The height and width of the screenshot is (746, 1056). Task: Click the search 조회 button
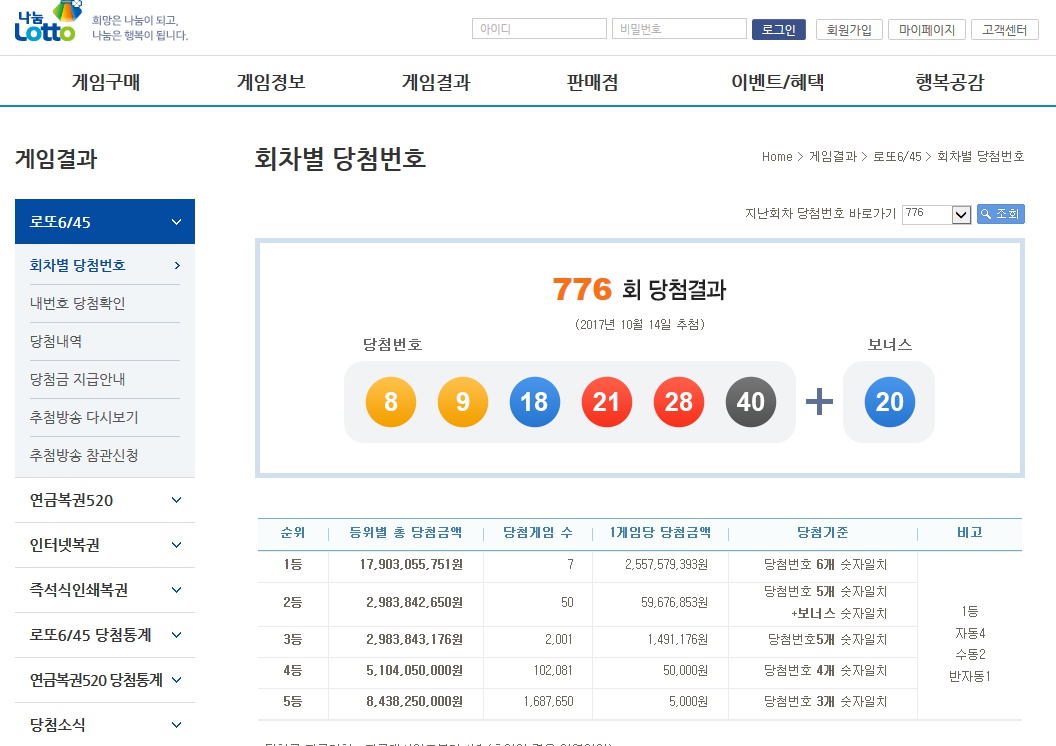point(1000,214)
